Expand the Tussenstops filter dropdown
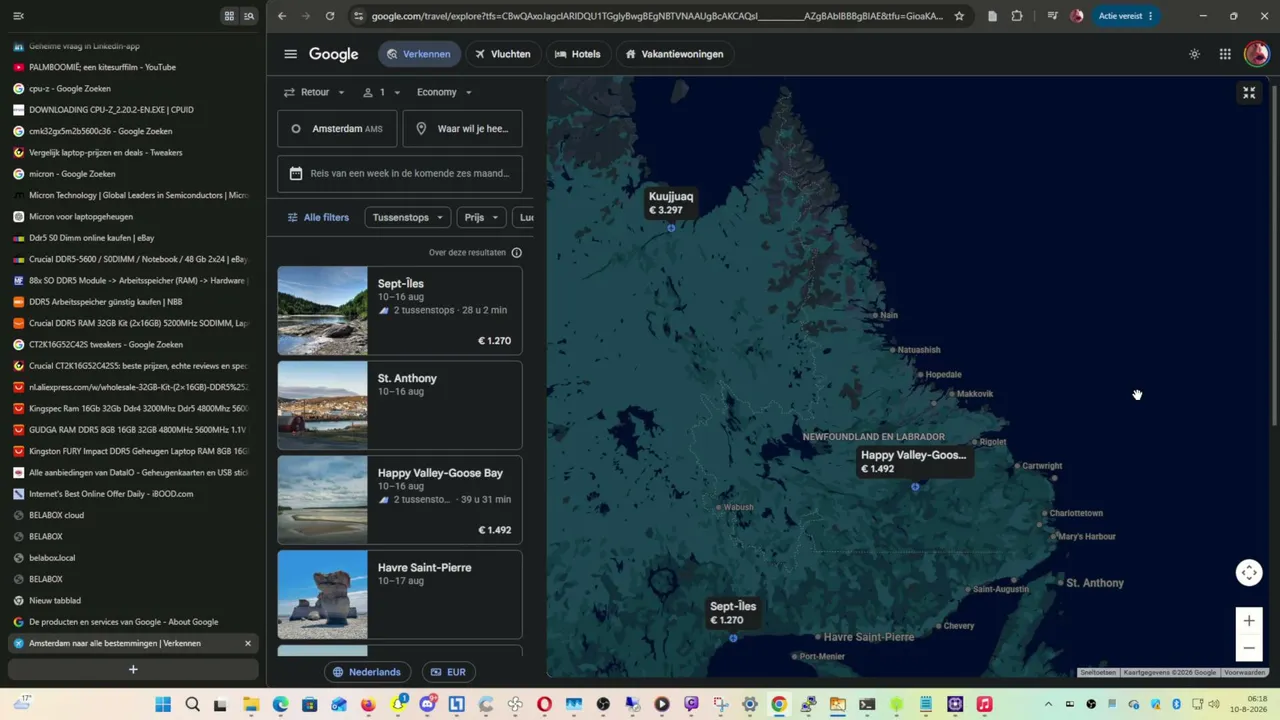The image size is (1280, 720). click(408, 217)
